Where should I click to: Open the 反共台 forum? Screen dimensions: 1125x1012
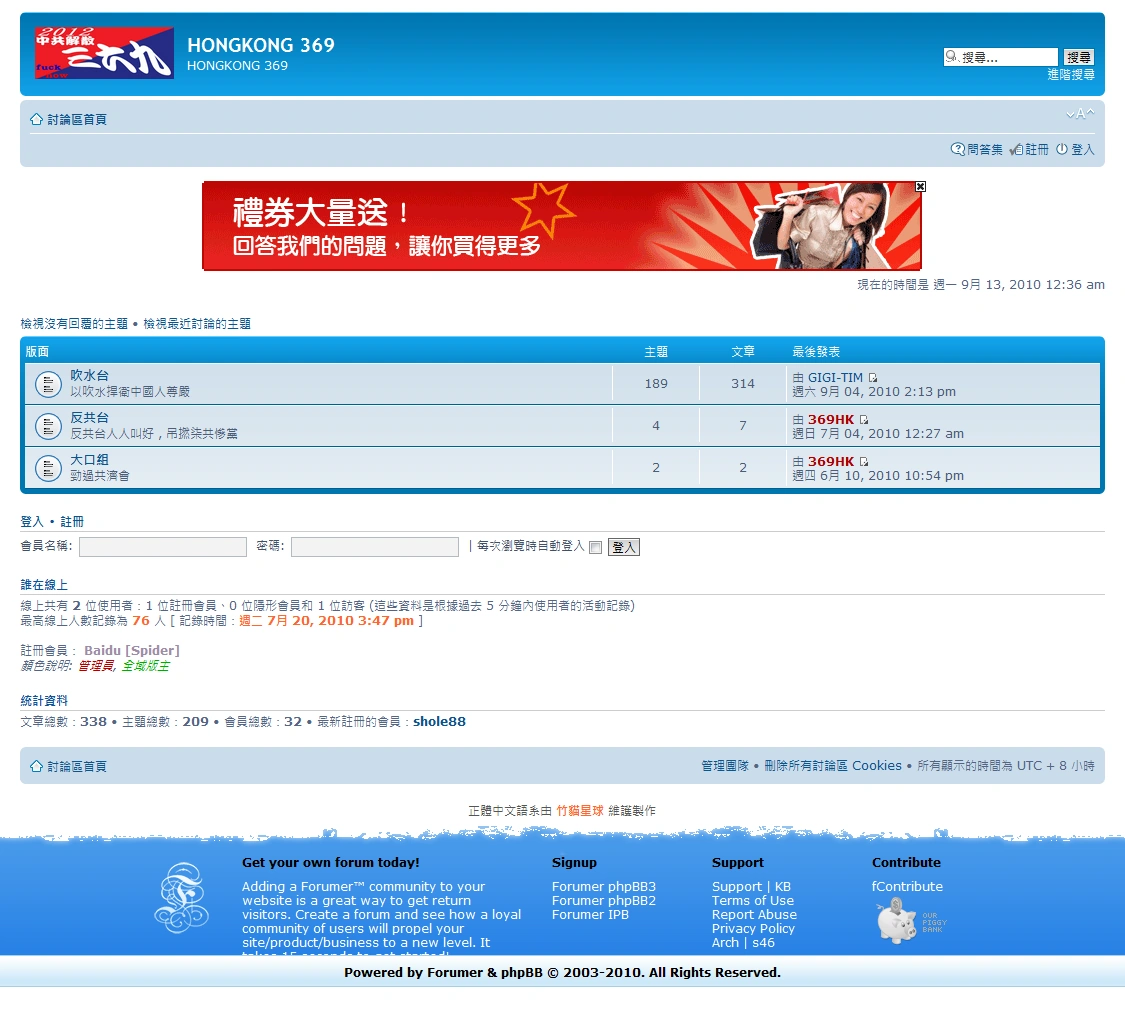point(90,417)
